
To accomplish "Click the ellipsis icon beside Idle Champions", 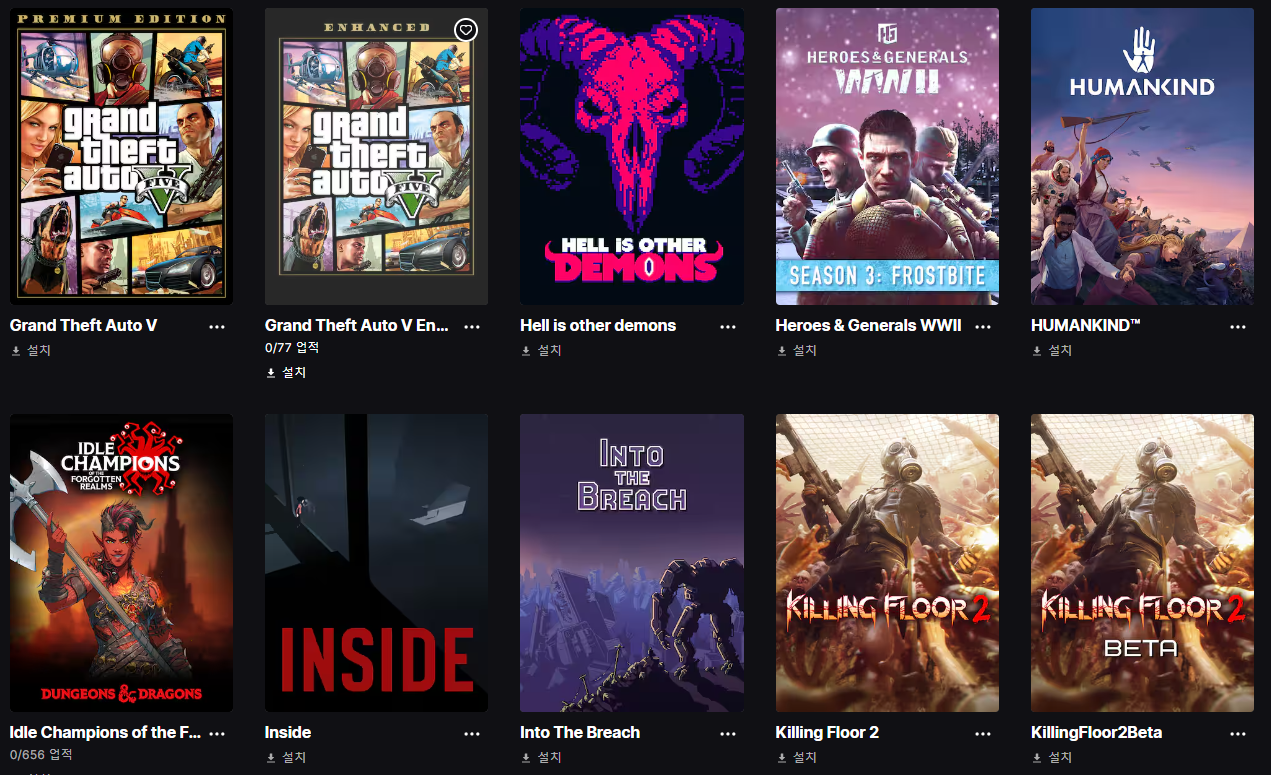I will pyautogui.click(x=217, y=733).
